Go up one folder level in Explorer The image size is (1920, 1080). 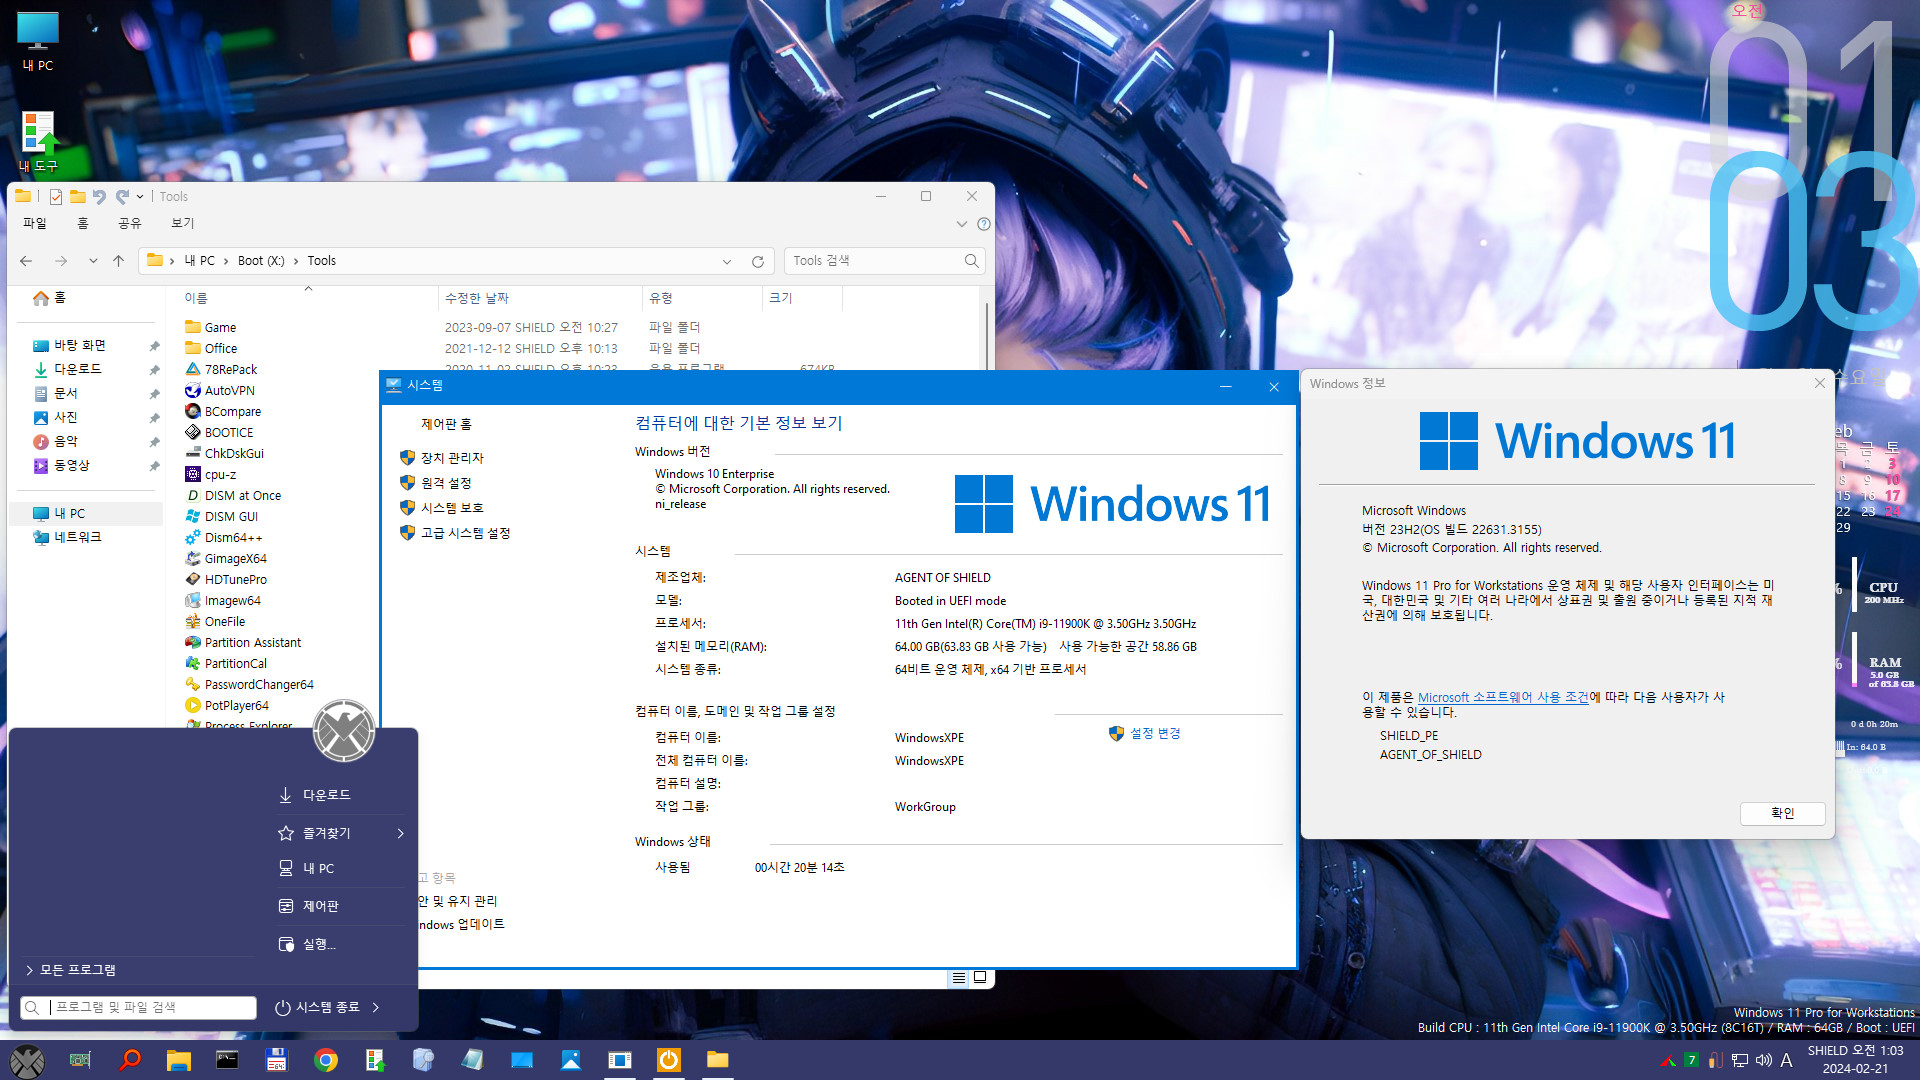point(119,261)
